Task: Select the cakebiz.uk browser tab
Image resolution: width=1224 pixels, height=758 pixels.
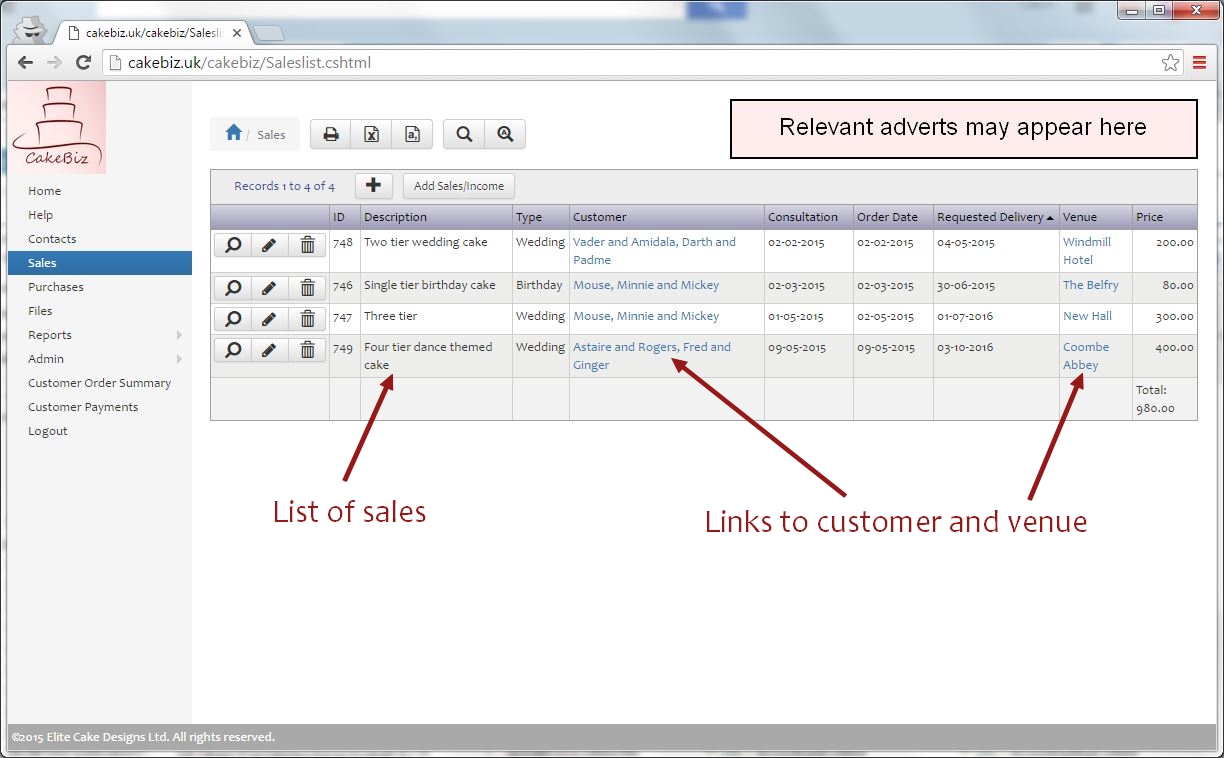Action: point(150,31)
